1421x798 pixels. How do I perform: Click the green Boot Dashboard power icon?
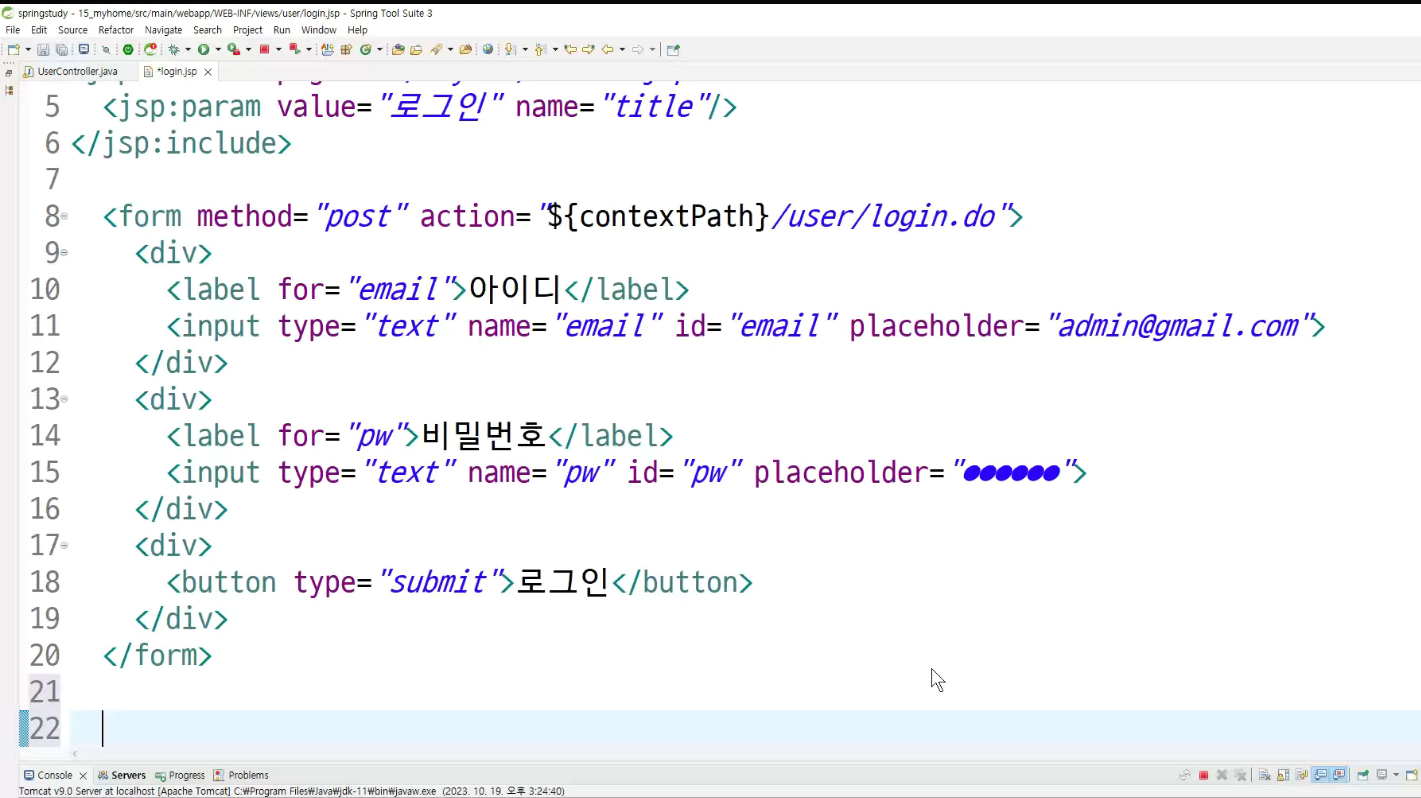(128, 49)
